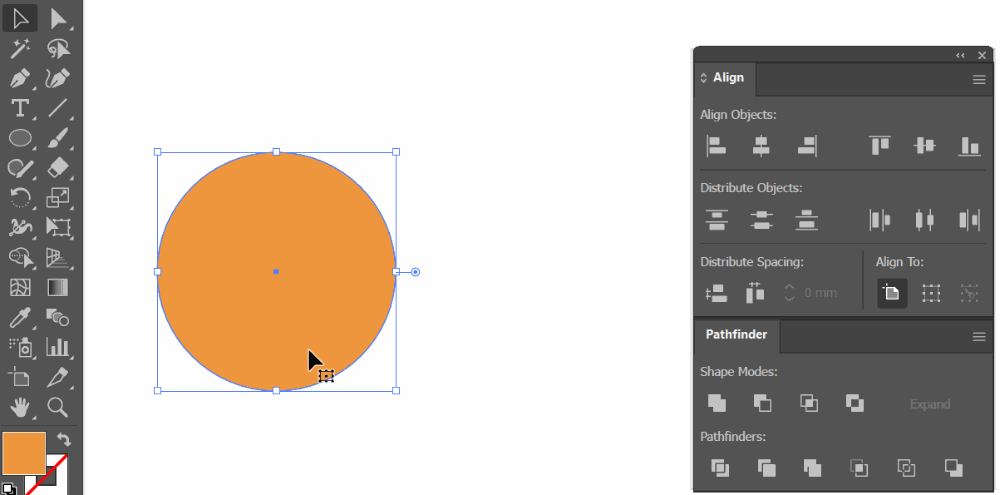This screenshot has width=1000, height=495.
Task: Select the Shaper tool
Action: coord(20,168)
